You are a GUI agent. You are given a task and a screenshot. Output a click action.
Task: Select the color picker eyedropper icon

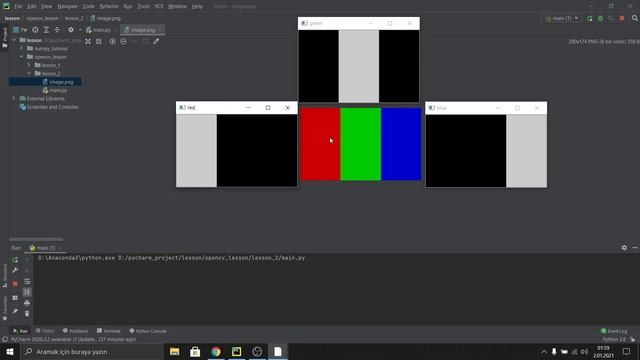pyautogui.click(x=156, y=41)
